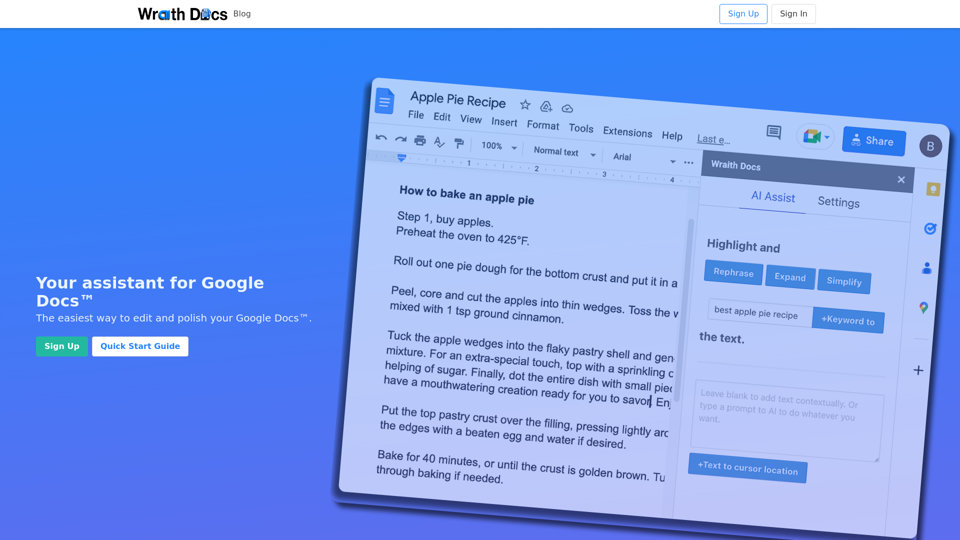Click the account avatar B
This screenshot has width=960, height=540.
coord(930,146)
